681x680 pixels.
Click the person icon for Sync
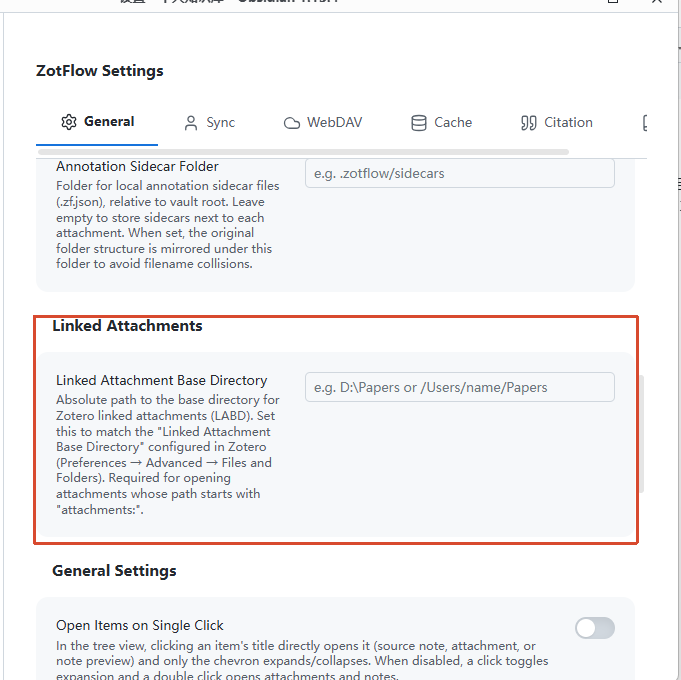click(x=191, y=123)
